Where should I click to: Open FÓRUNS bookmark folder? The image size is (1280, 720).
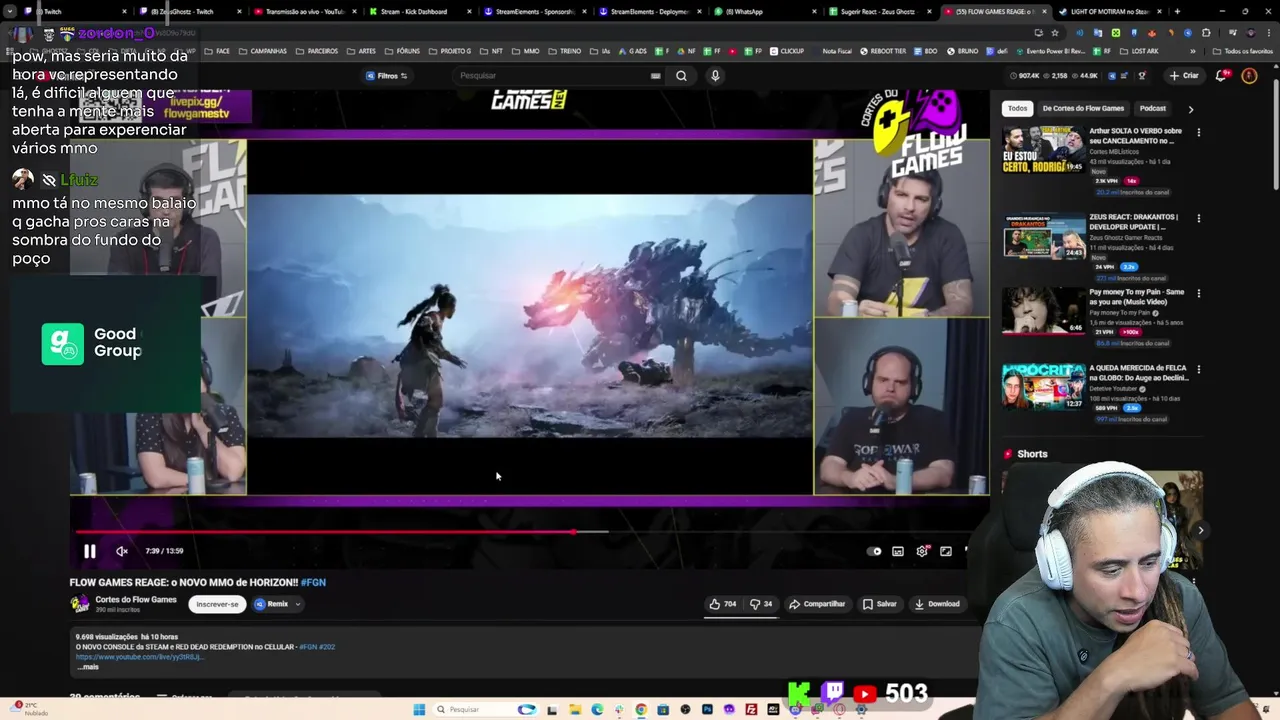point(401,51)
